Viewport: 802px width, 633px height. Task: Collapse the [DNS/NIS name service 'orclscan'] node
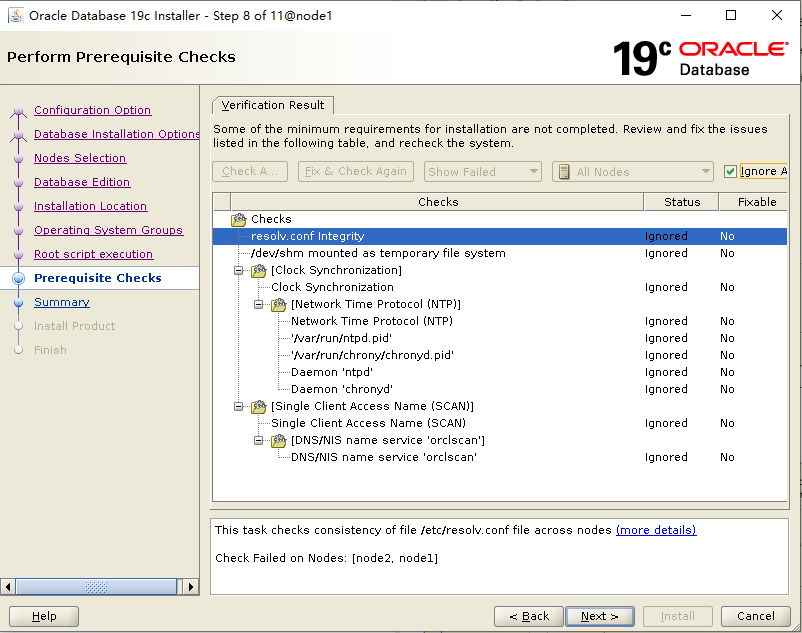tap(258, 441)
